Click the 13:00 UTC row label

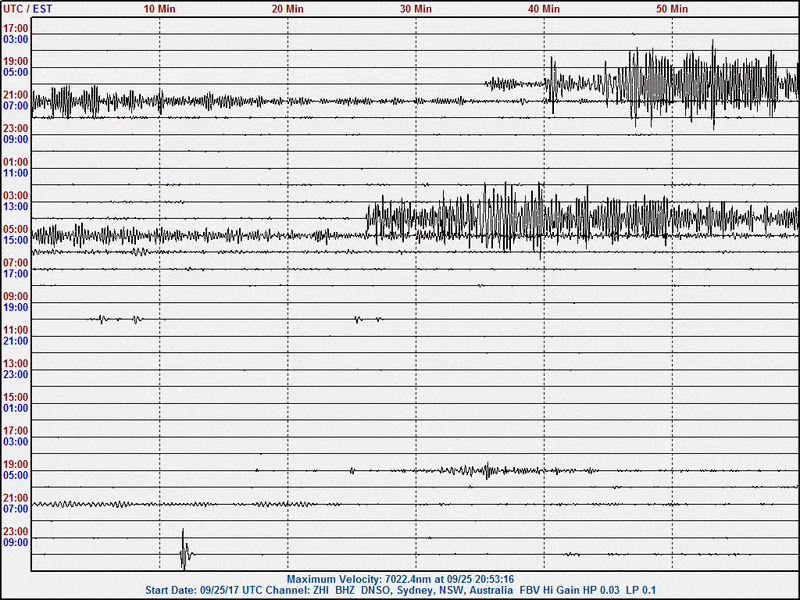pos(16,363)
